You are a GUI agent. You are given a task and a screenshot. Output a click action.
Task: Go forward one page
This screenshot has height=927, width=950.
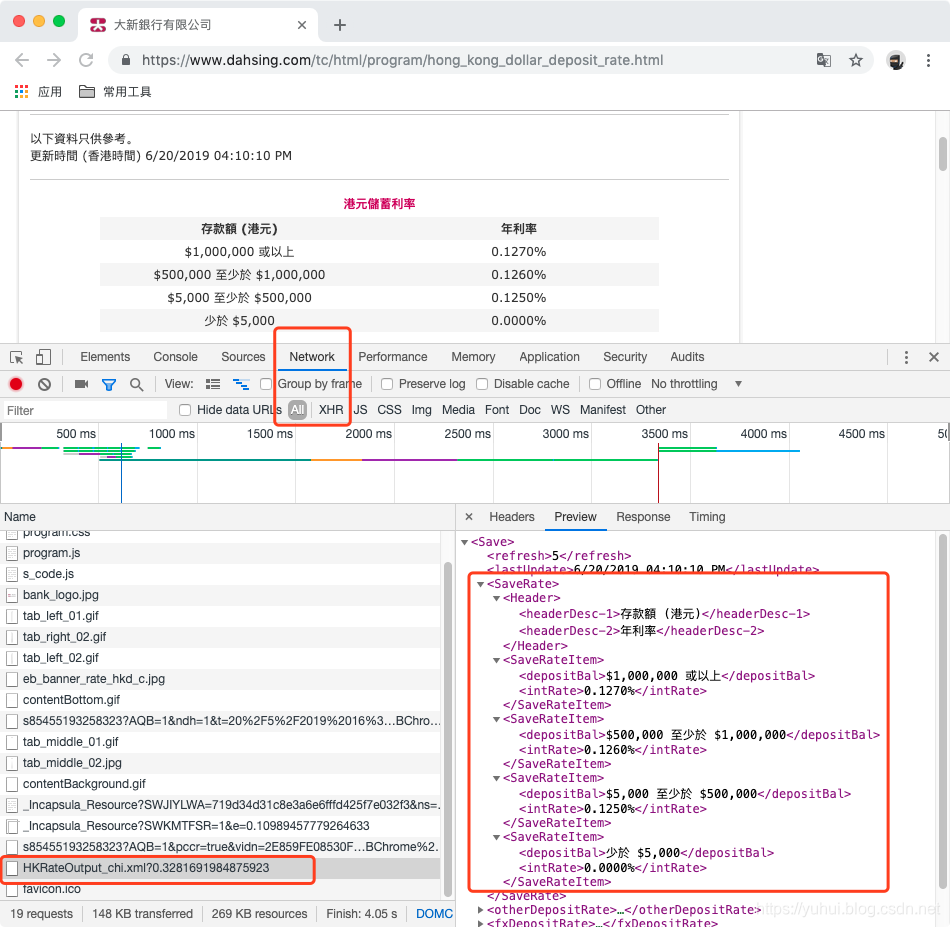click(54, 60)
